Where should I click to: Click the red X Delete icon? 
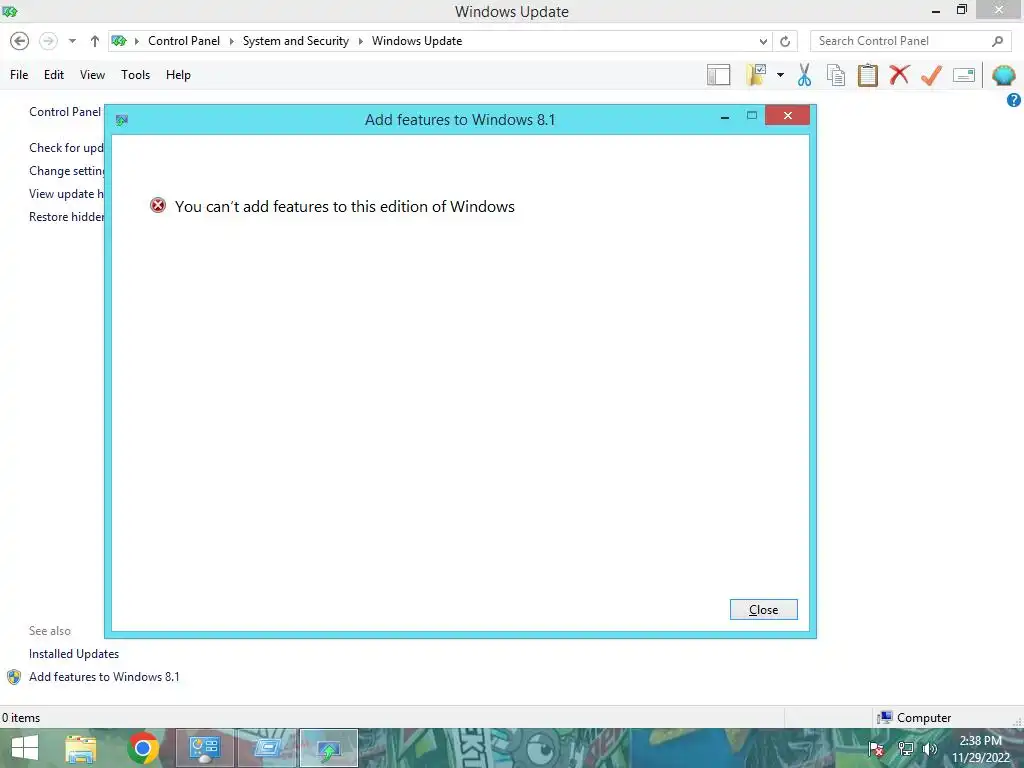899,74
